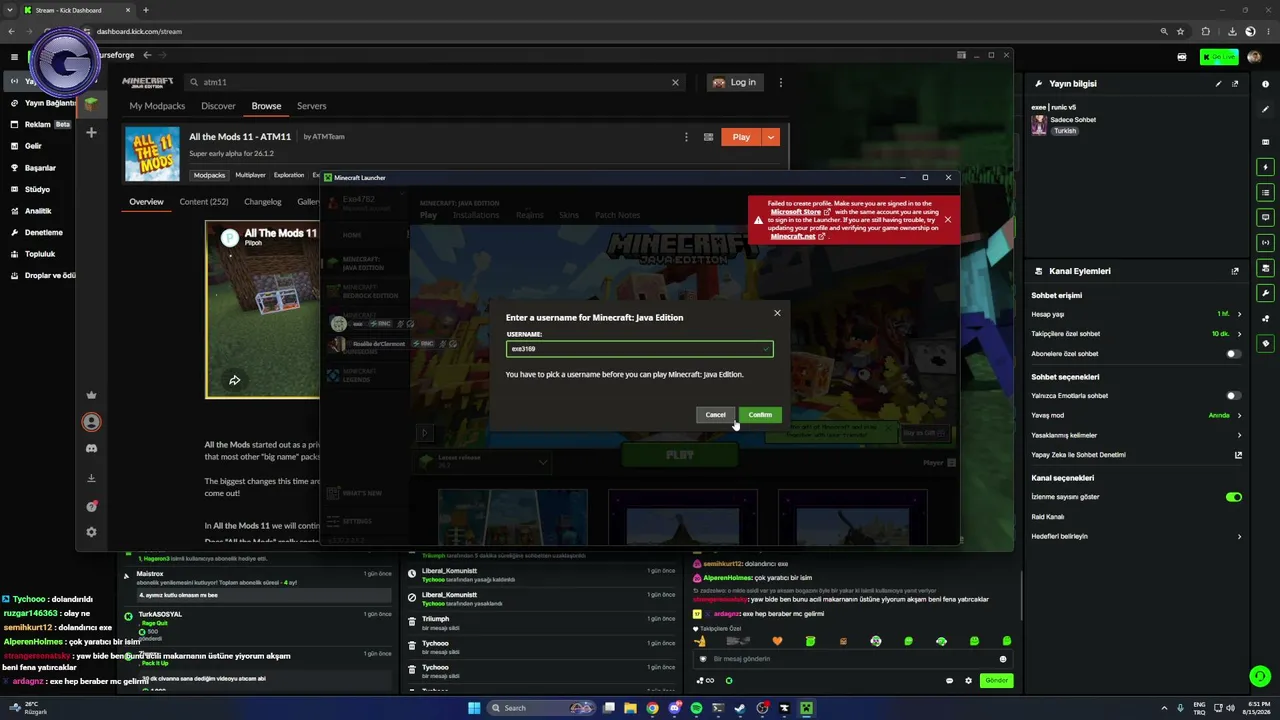Screen dimensions: 1280x720
Task: Expand the Hesap yaşı setting
Action: 1239,315
